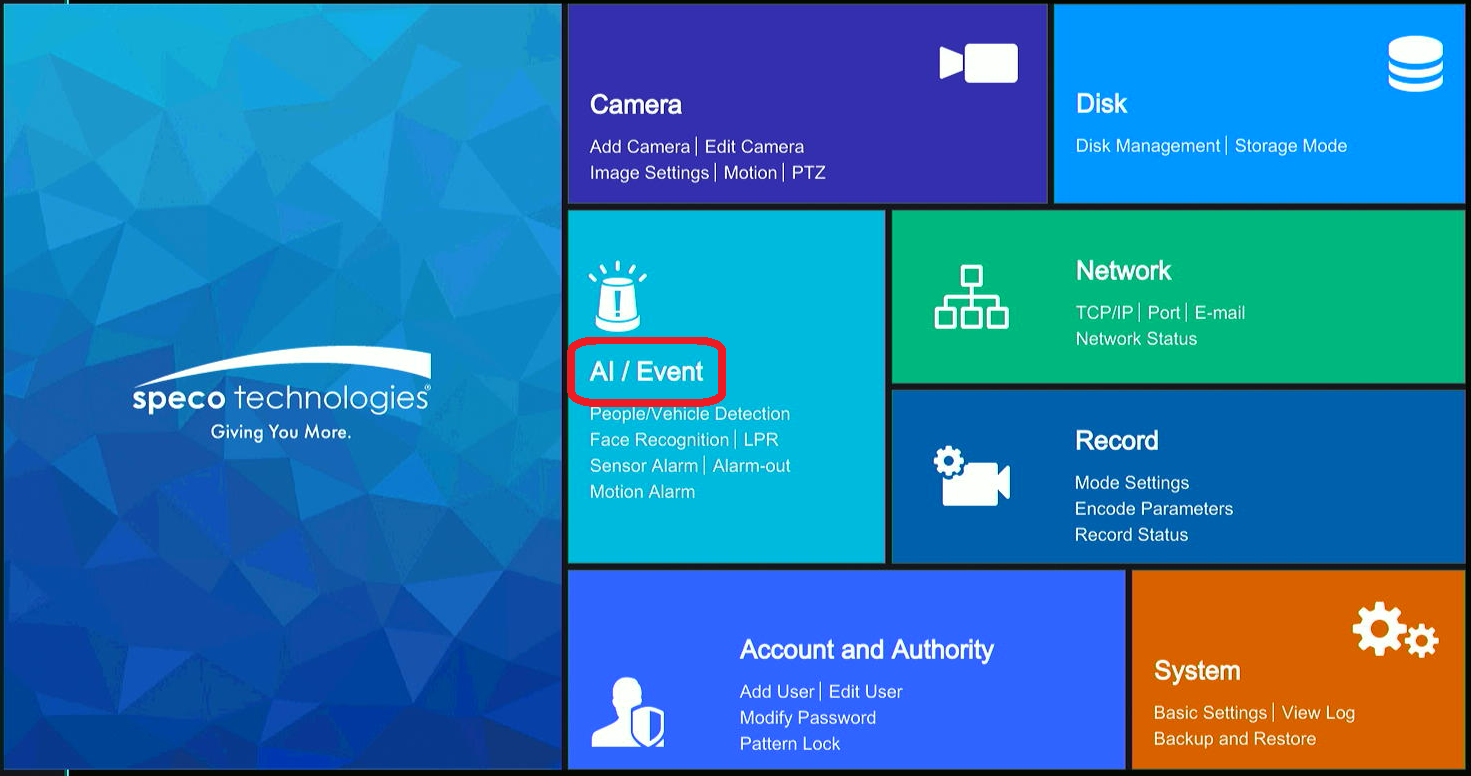
Task: Open People/Vehicle Detection settings
Action: point(689,413)
